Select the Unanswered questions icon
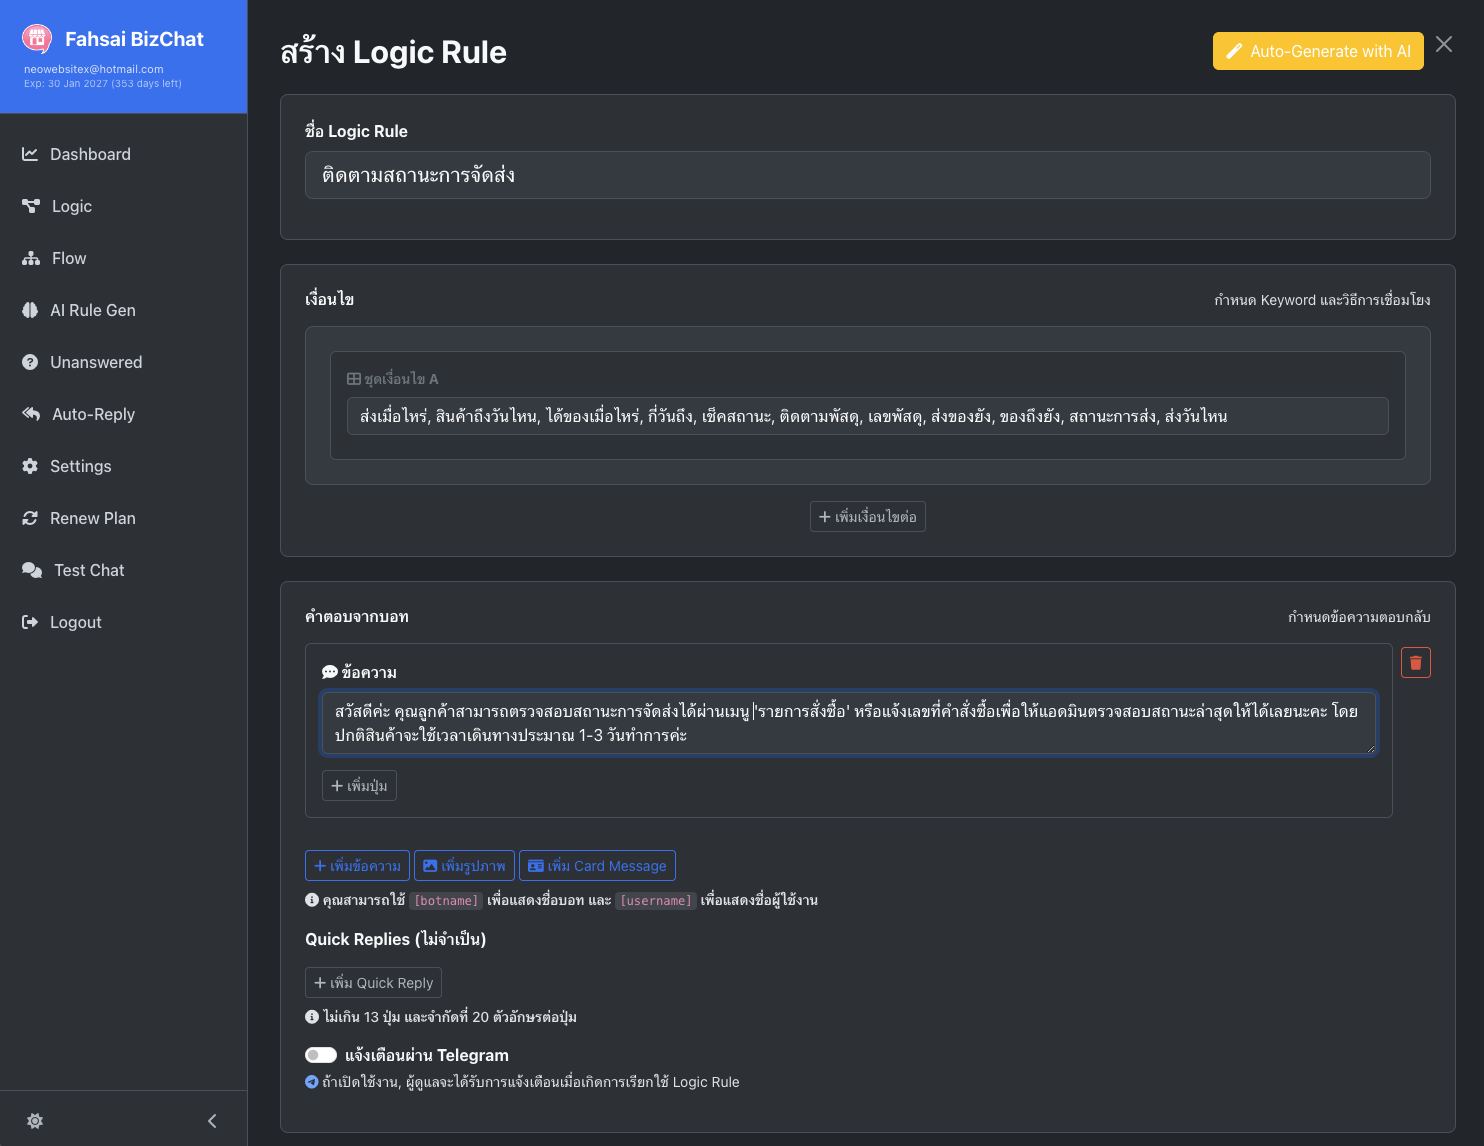 (x=31, y=362)
